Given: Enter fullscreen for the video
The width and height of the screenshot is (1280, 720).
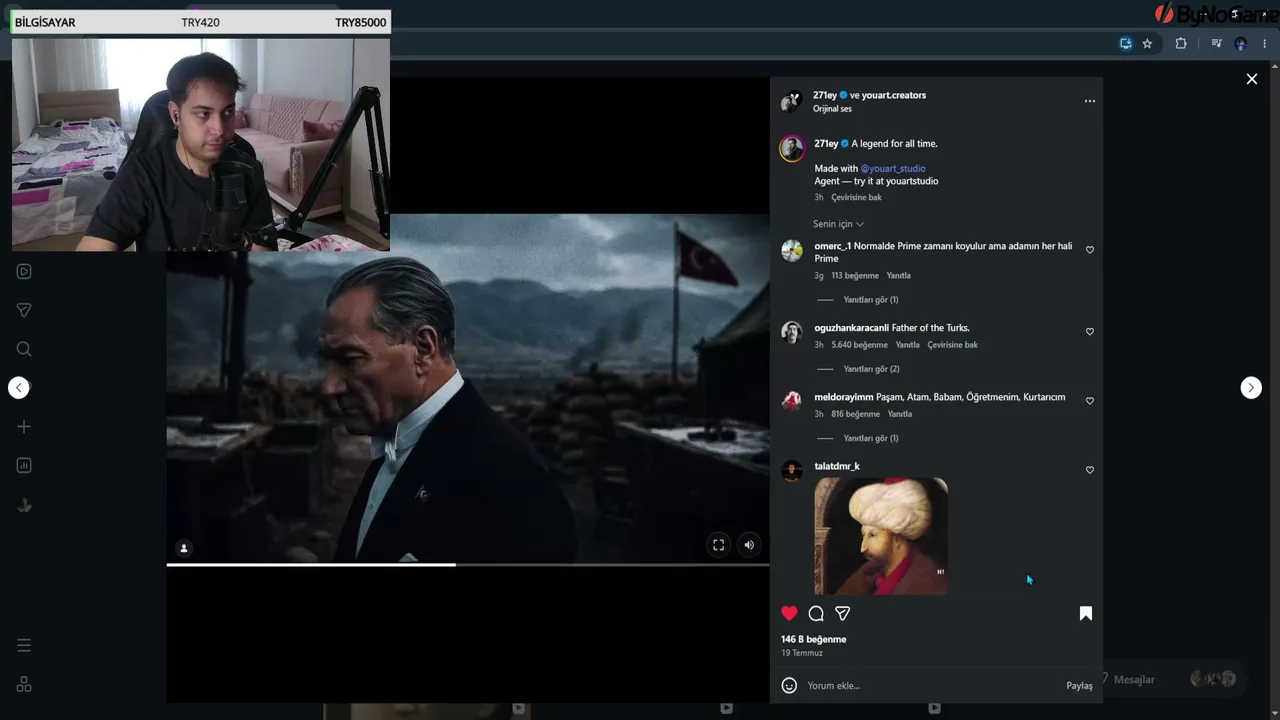Looking at the screenshot, I should [x=718, y=545].
